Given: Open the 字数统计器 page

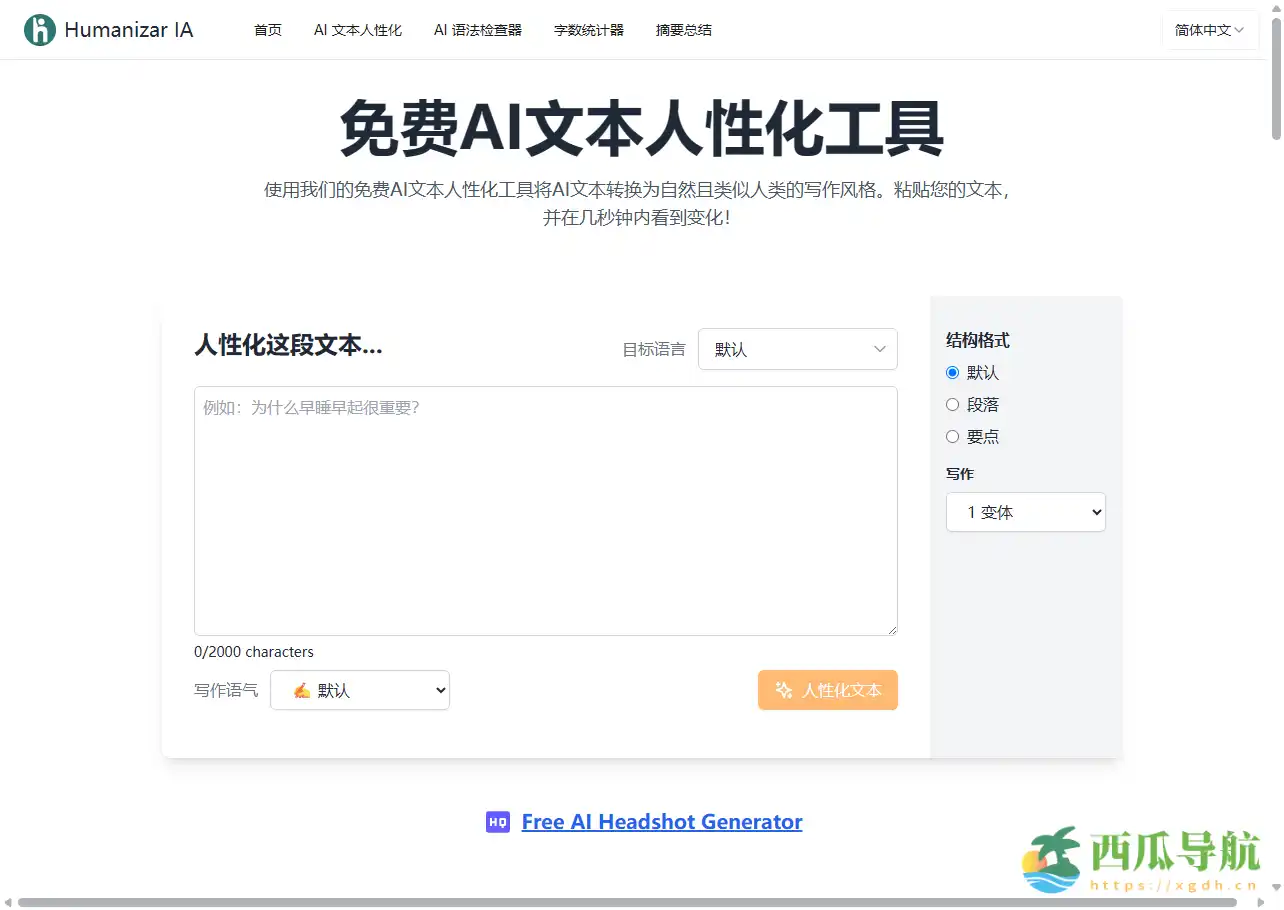Looking at the screenshot, I should [x=588, y=30].
